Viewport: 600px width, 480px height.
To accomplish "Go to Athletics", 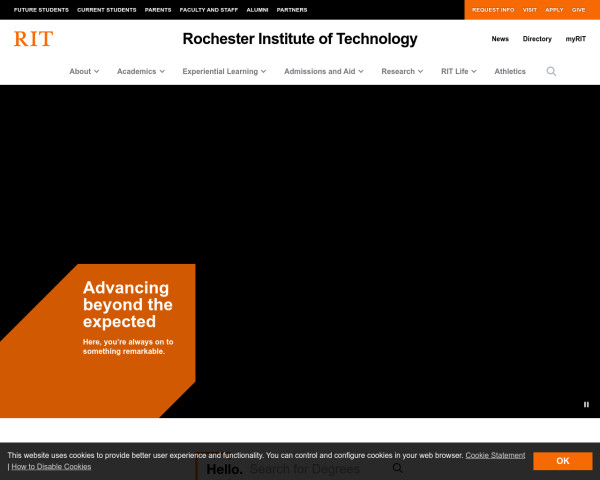I will point(510,72).
